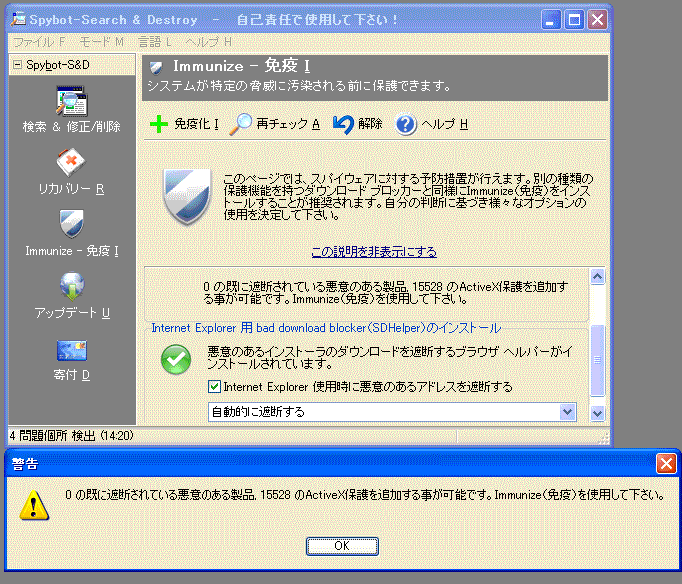Toggle Internet Explorer 悪意のあるアドレスを遮断する checkbox
The height and width of the screenshot is (584, 682).
pos(214,387)
